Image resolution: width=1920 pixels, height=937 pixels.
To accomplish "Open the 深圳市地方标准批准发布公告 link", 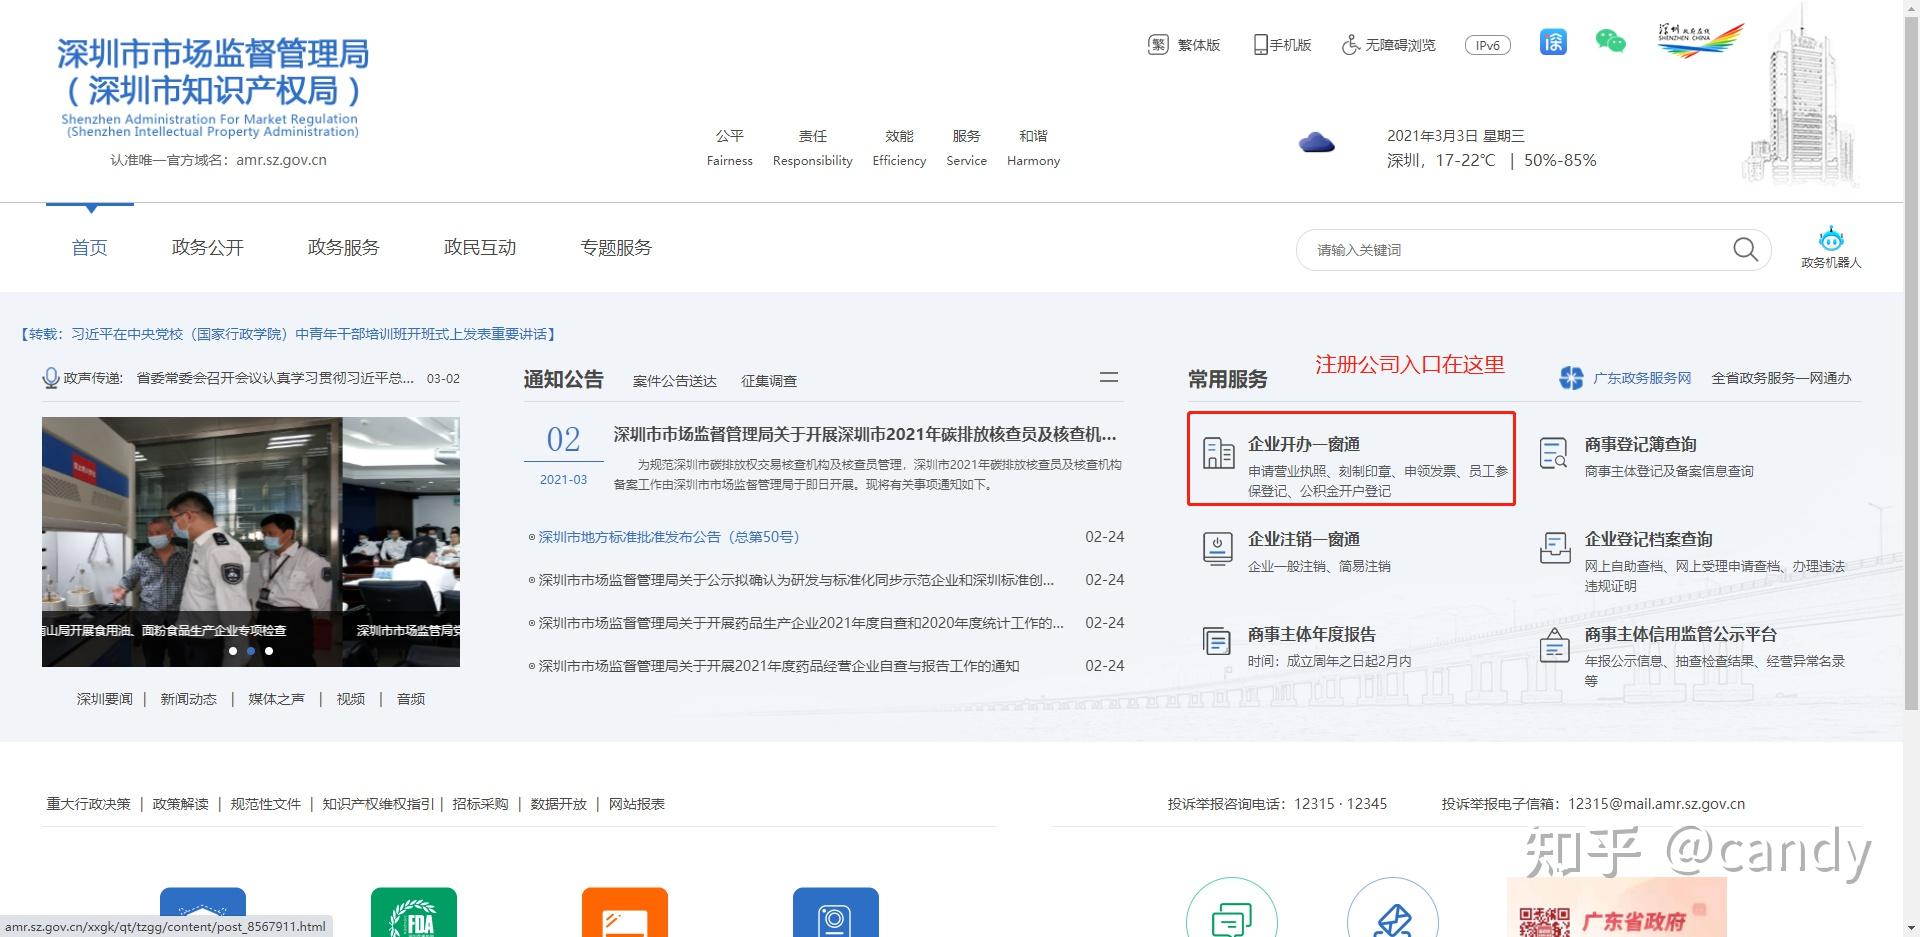I will click(669, 537).
